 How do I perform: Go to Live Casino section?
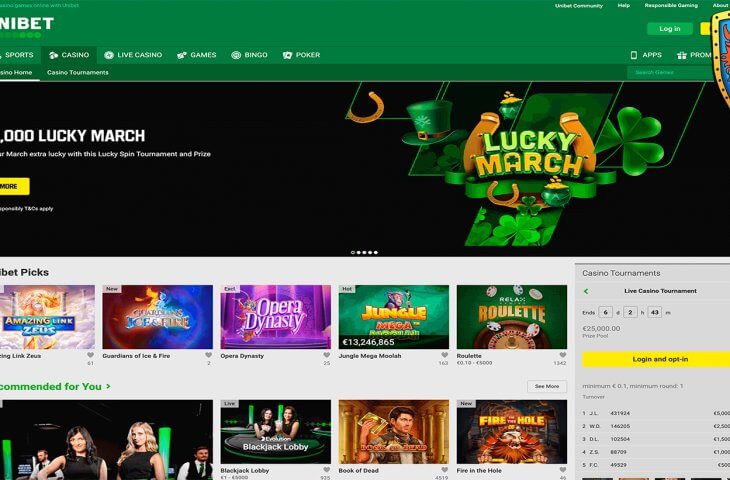pos(133,55)
